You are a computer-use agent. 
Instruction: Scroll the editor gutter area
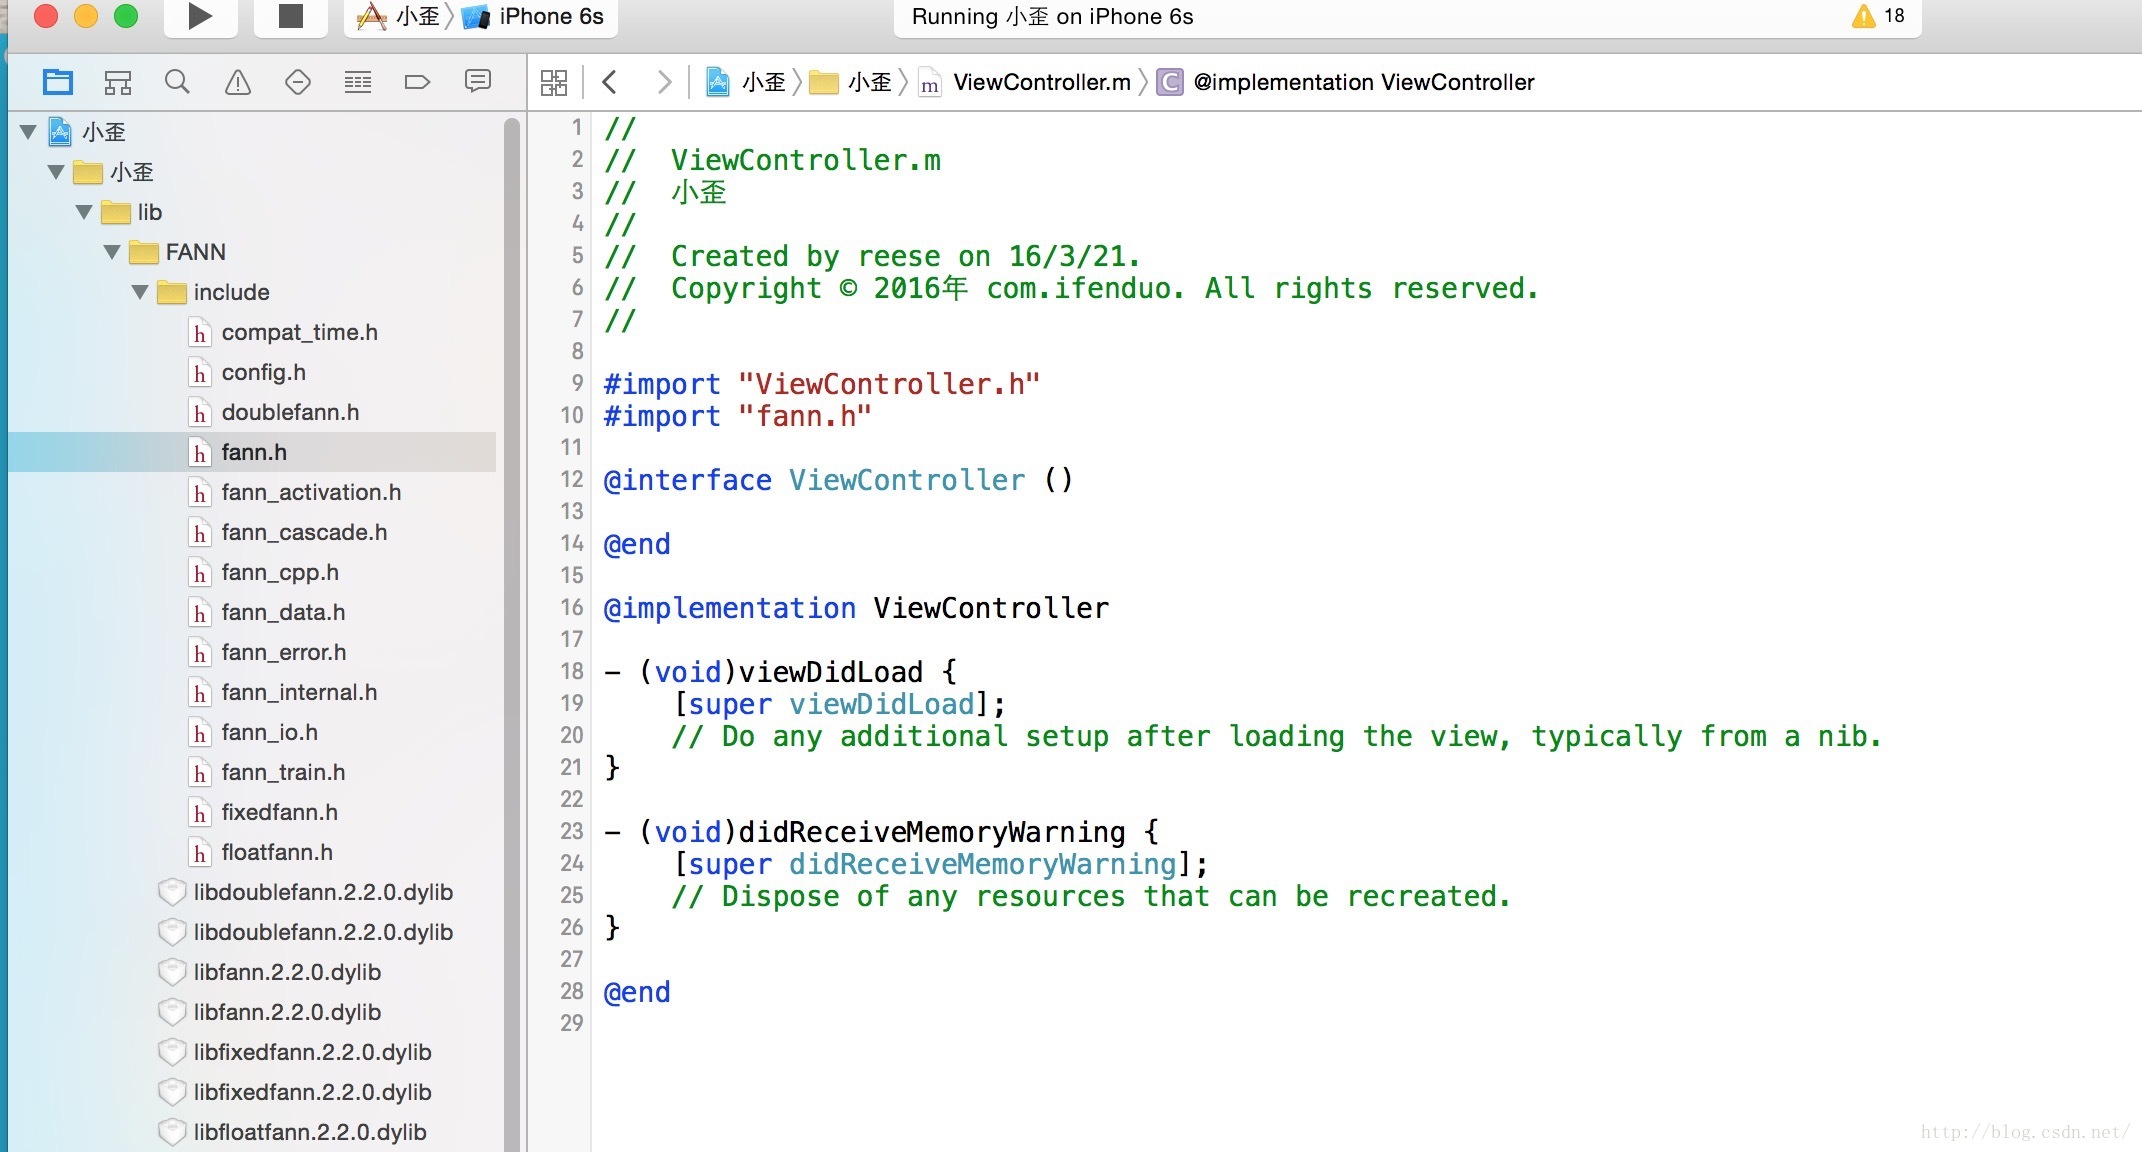click(x=575, y=567)
